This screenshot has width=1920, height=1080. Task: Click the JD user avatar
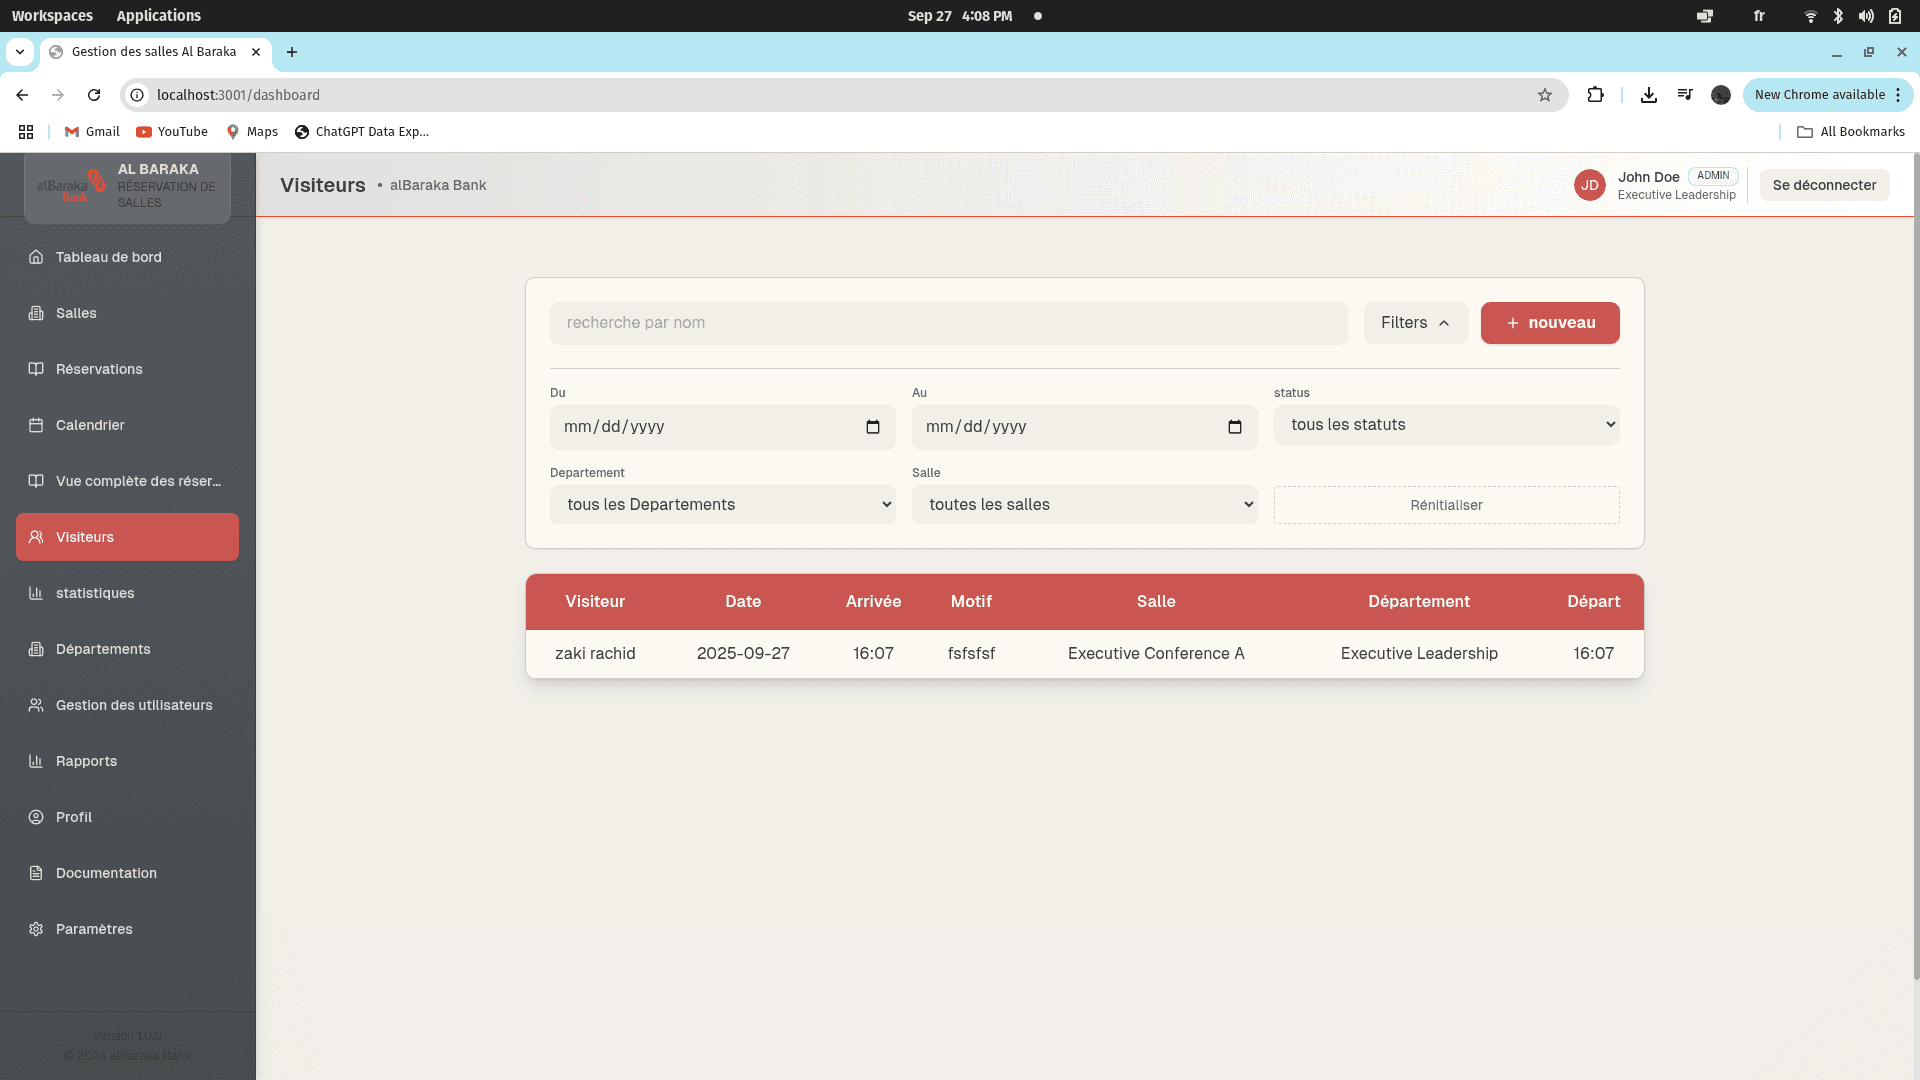(x=1590, y=185)
